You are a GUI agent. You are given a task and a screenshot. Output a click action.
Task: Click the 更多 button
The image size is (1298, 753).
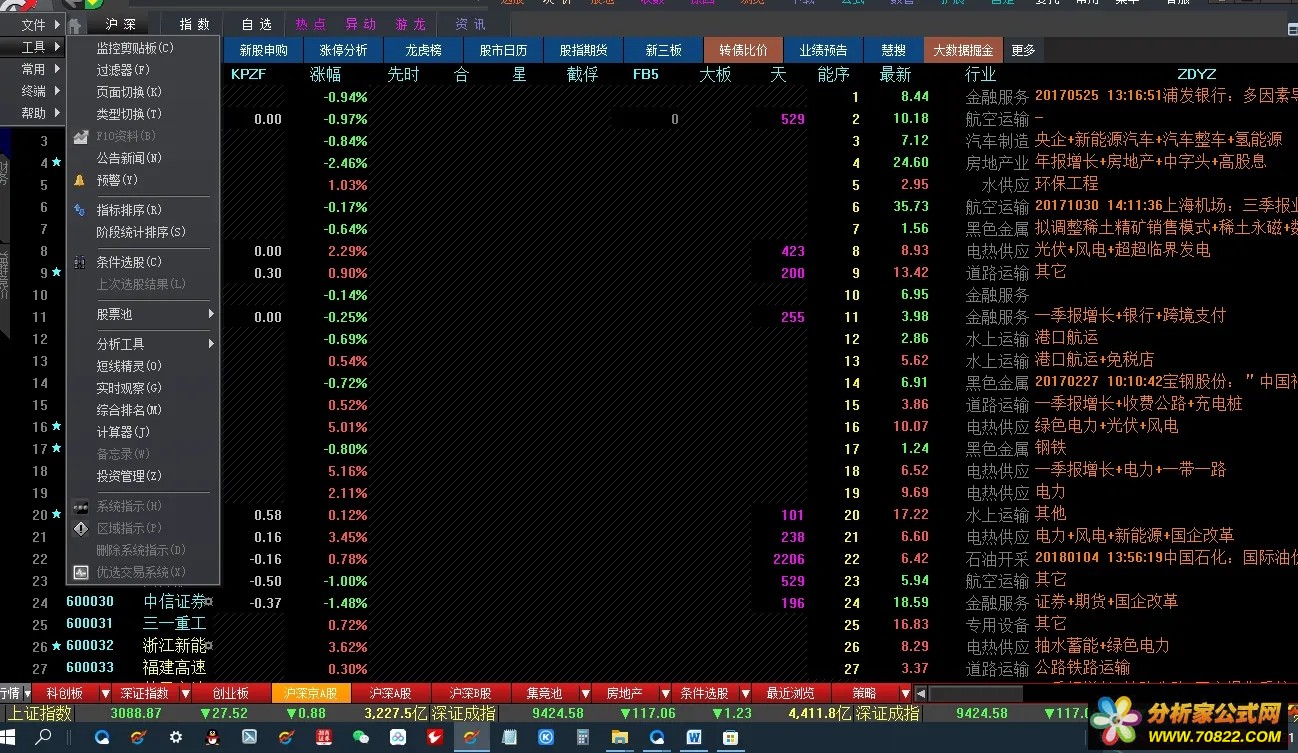[x=1023, y=50]
